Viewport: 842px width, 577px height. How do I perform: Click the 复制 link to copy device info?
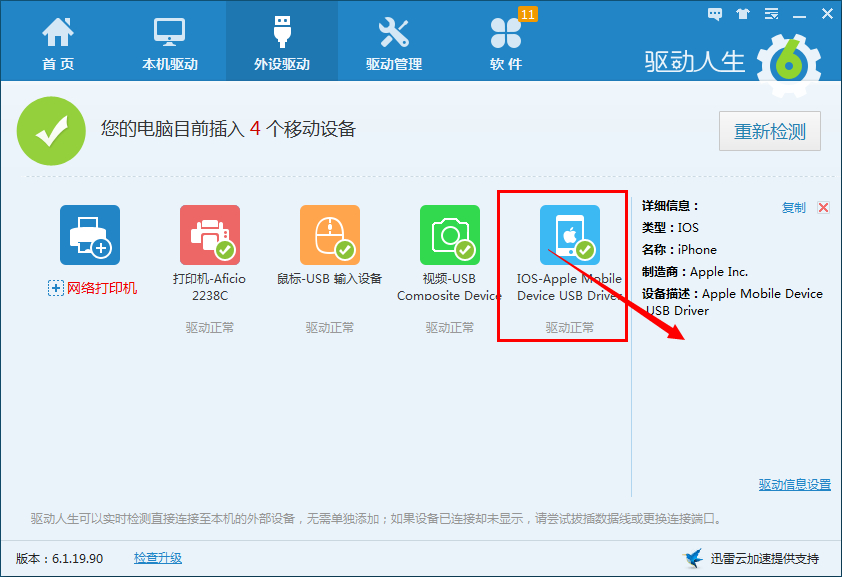pos(793,207)
